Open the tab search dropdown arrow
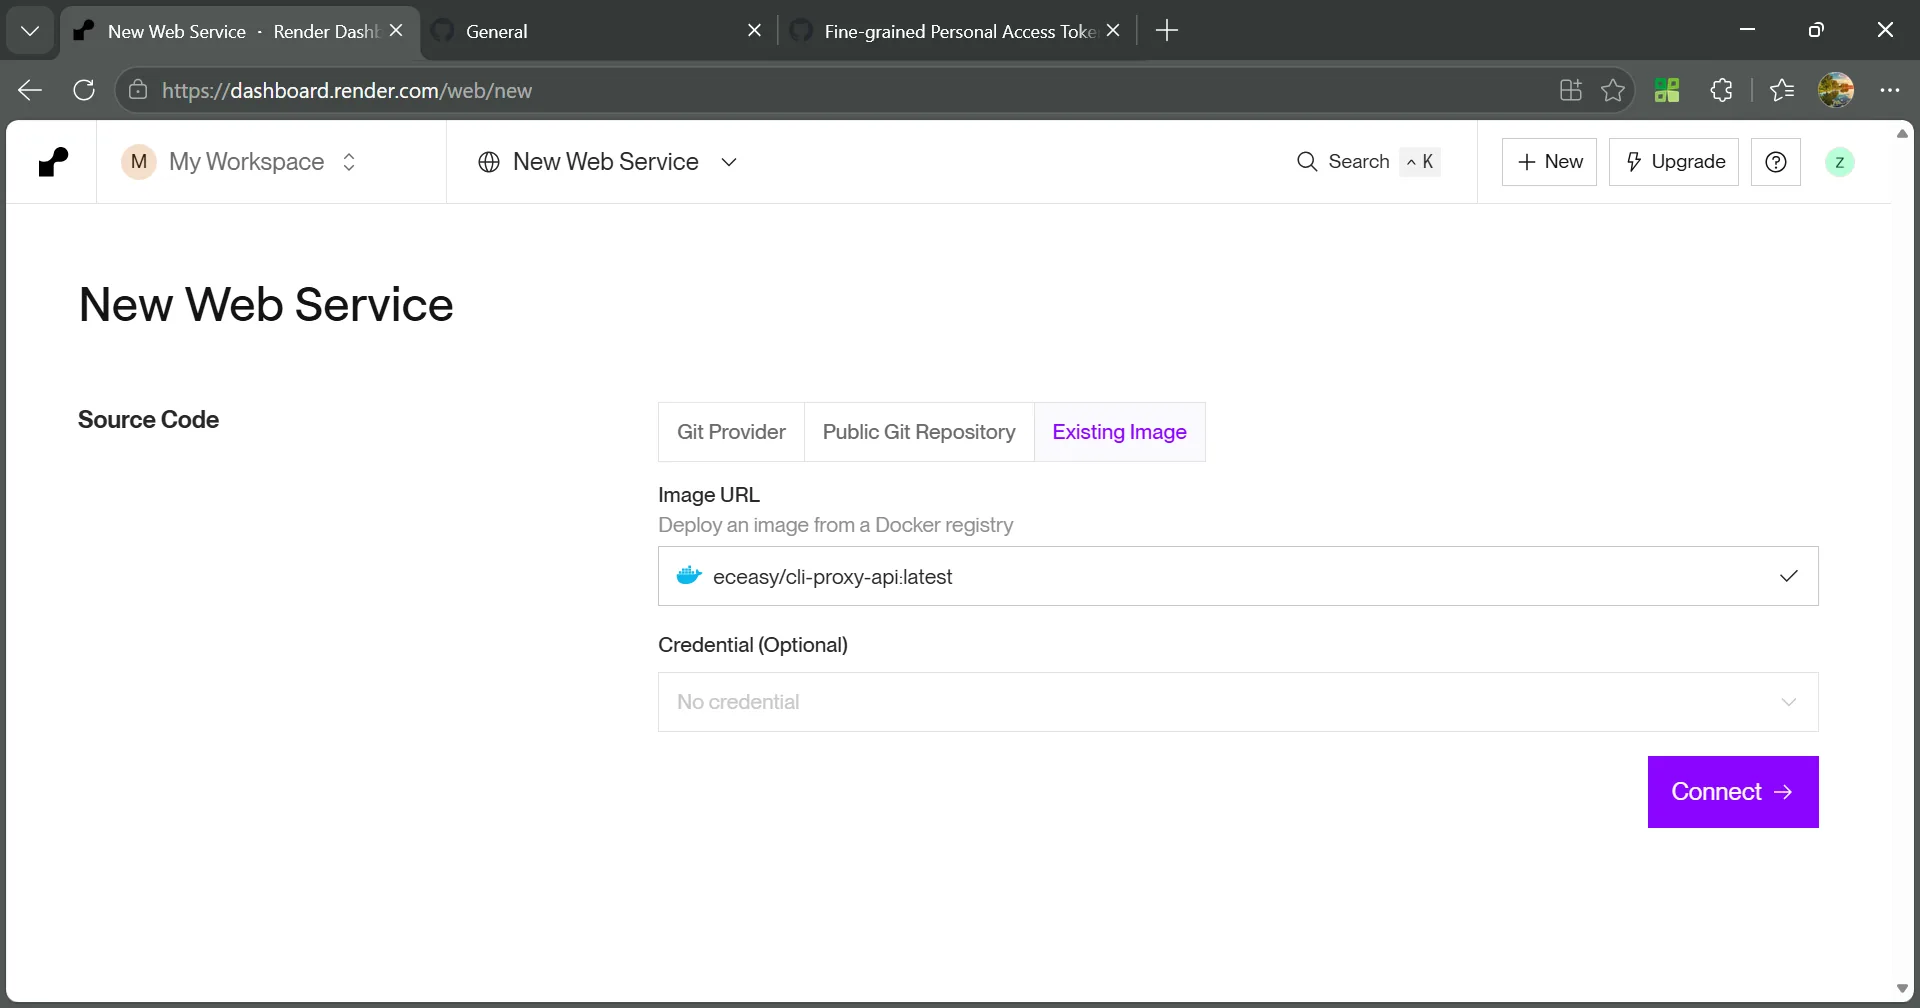This screenshot has width=1920, height=1008. click(x=30, y=31)
